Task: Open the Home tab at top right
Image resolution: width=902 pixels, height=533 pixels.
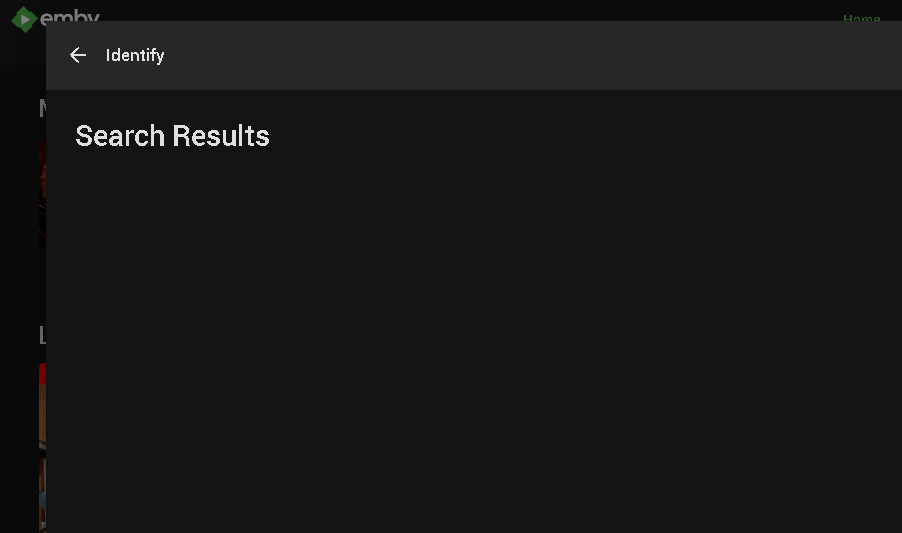Action: [x=861, y=17]
